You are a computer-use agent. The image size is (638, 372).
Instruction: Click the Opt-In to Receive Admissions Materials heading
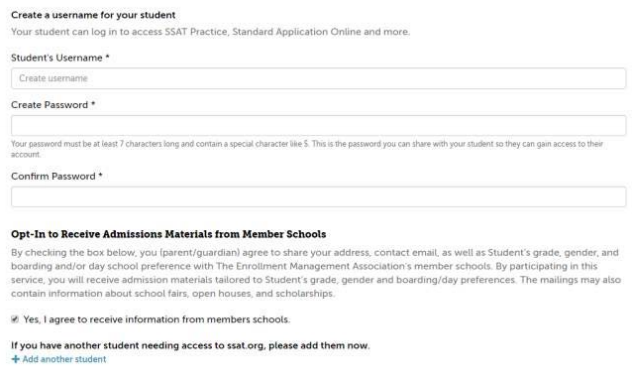168,234
